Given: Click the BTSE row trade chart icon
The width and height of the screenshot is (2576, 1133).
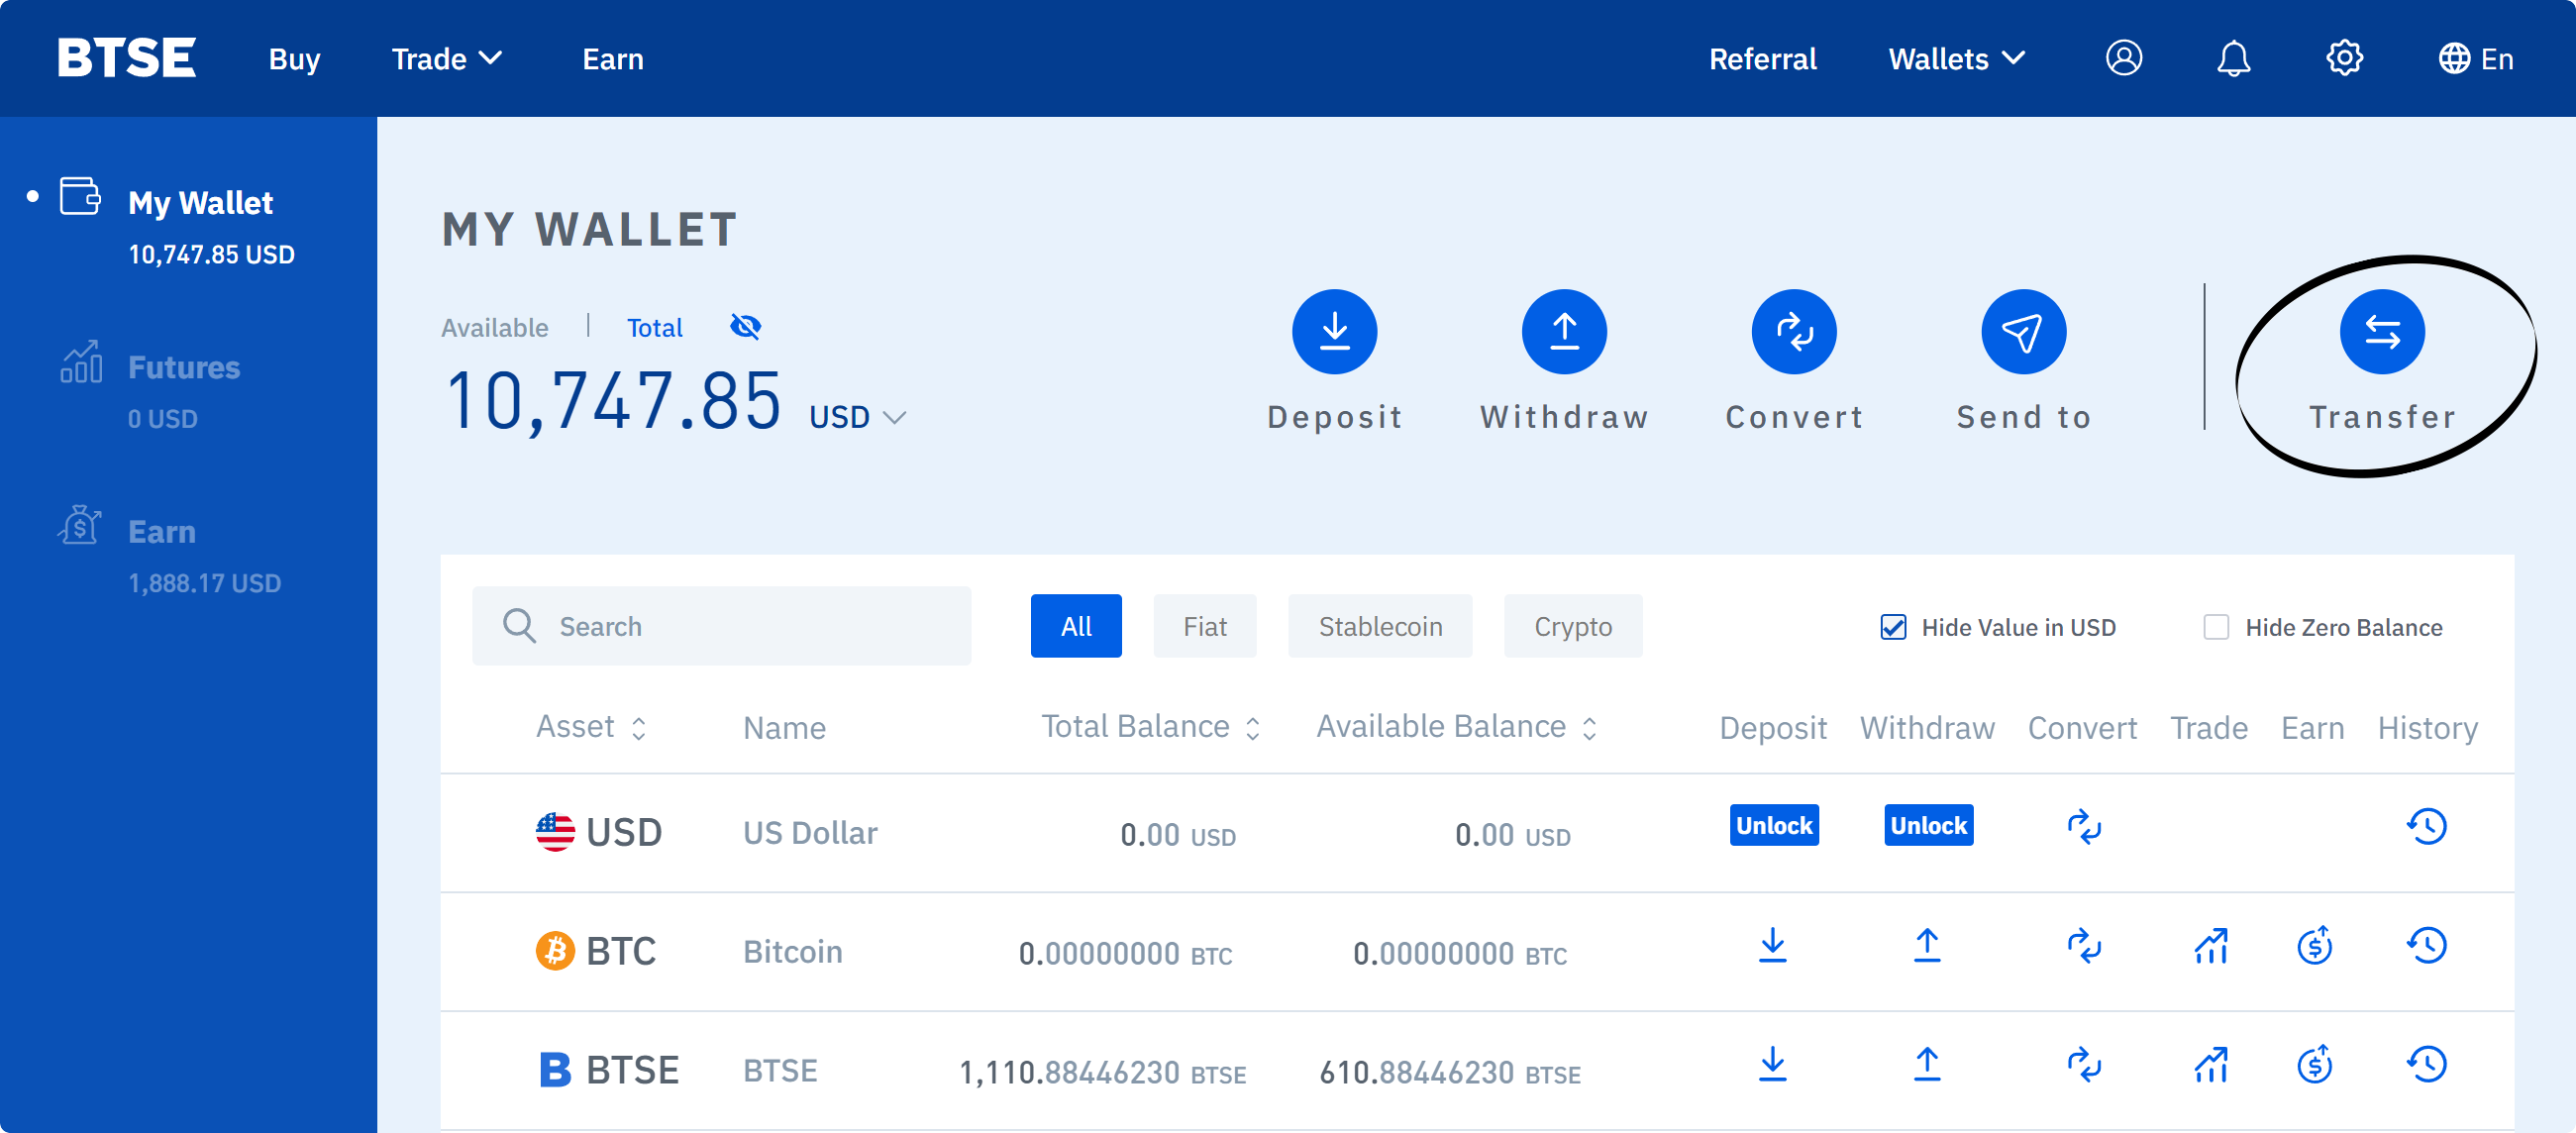Looking at the screenshot, I should pyautogui.click(x=2211, y=1064).
